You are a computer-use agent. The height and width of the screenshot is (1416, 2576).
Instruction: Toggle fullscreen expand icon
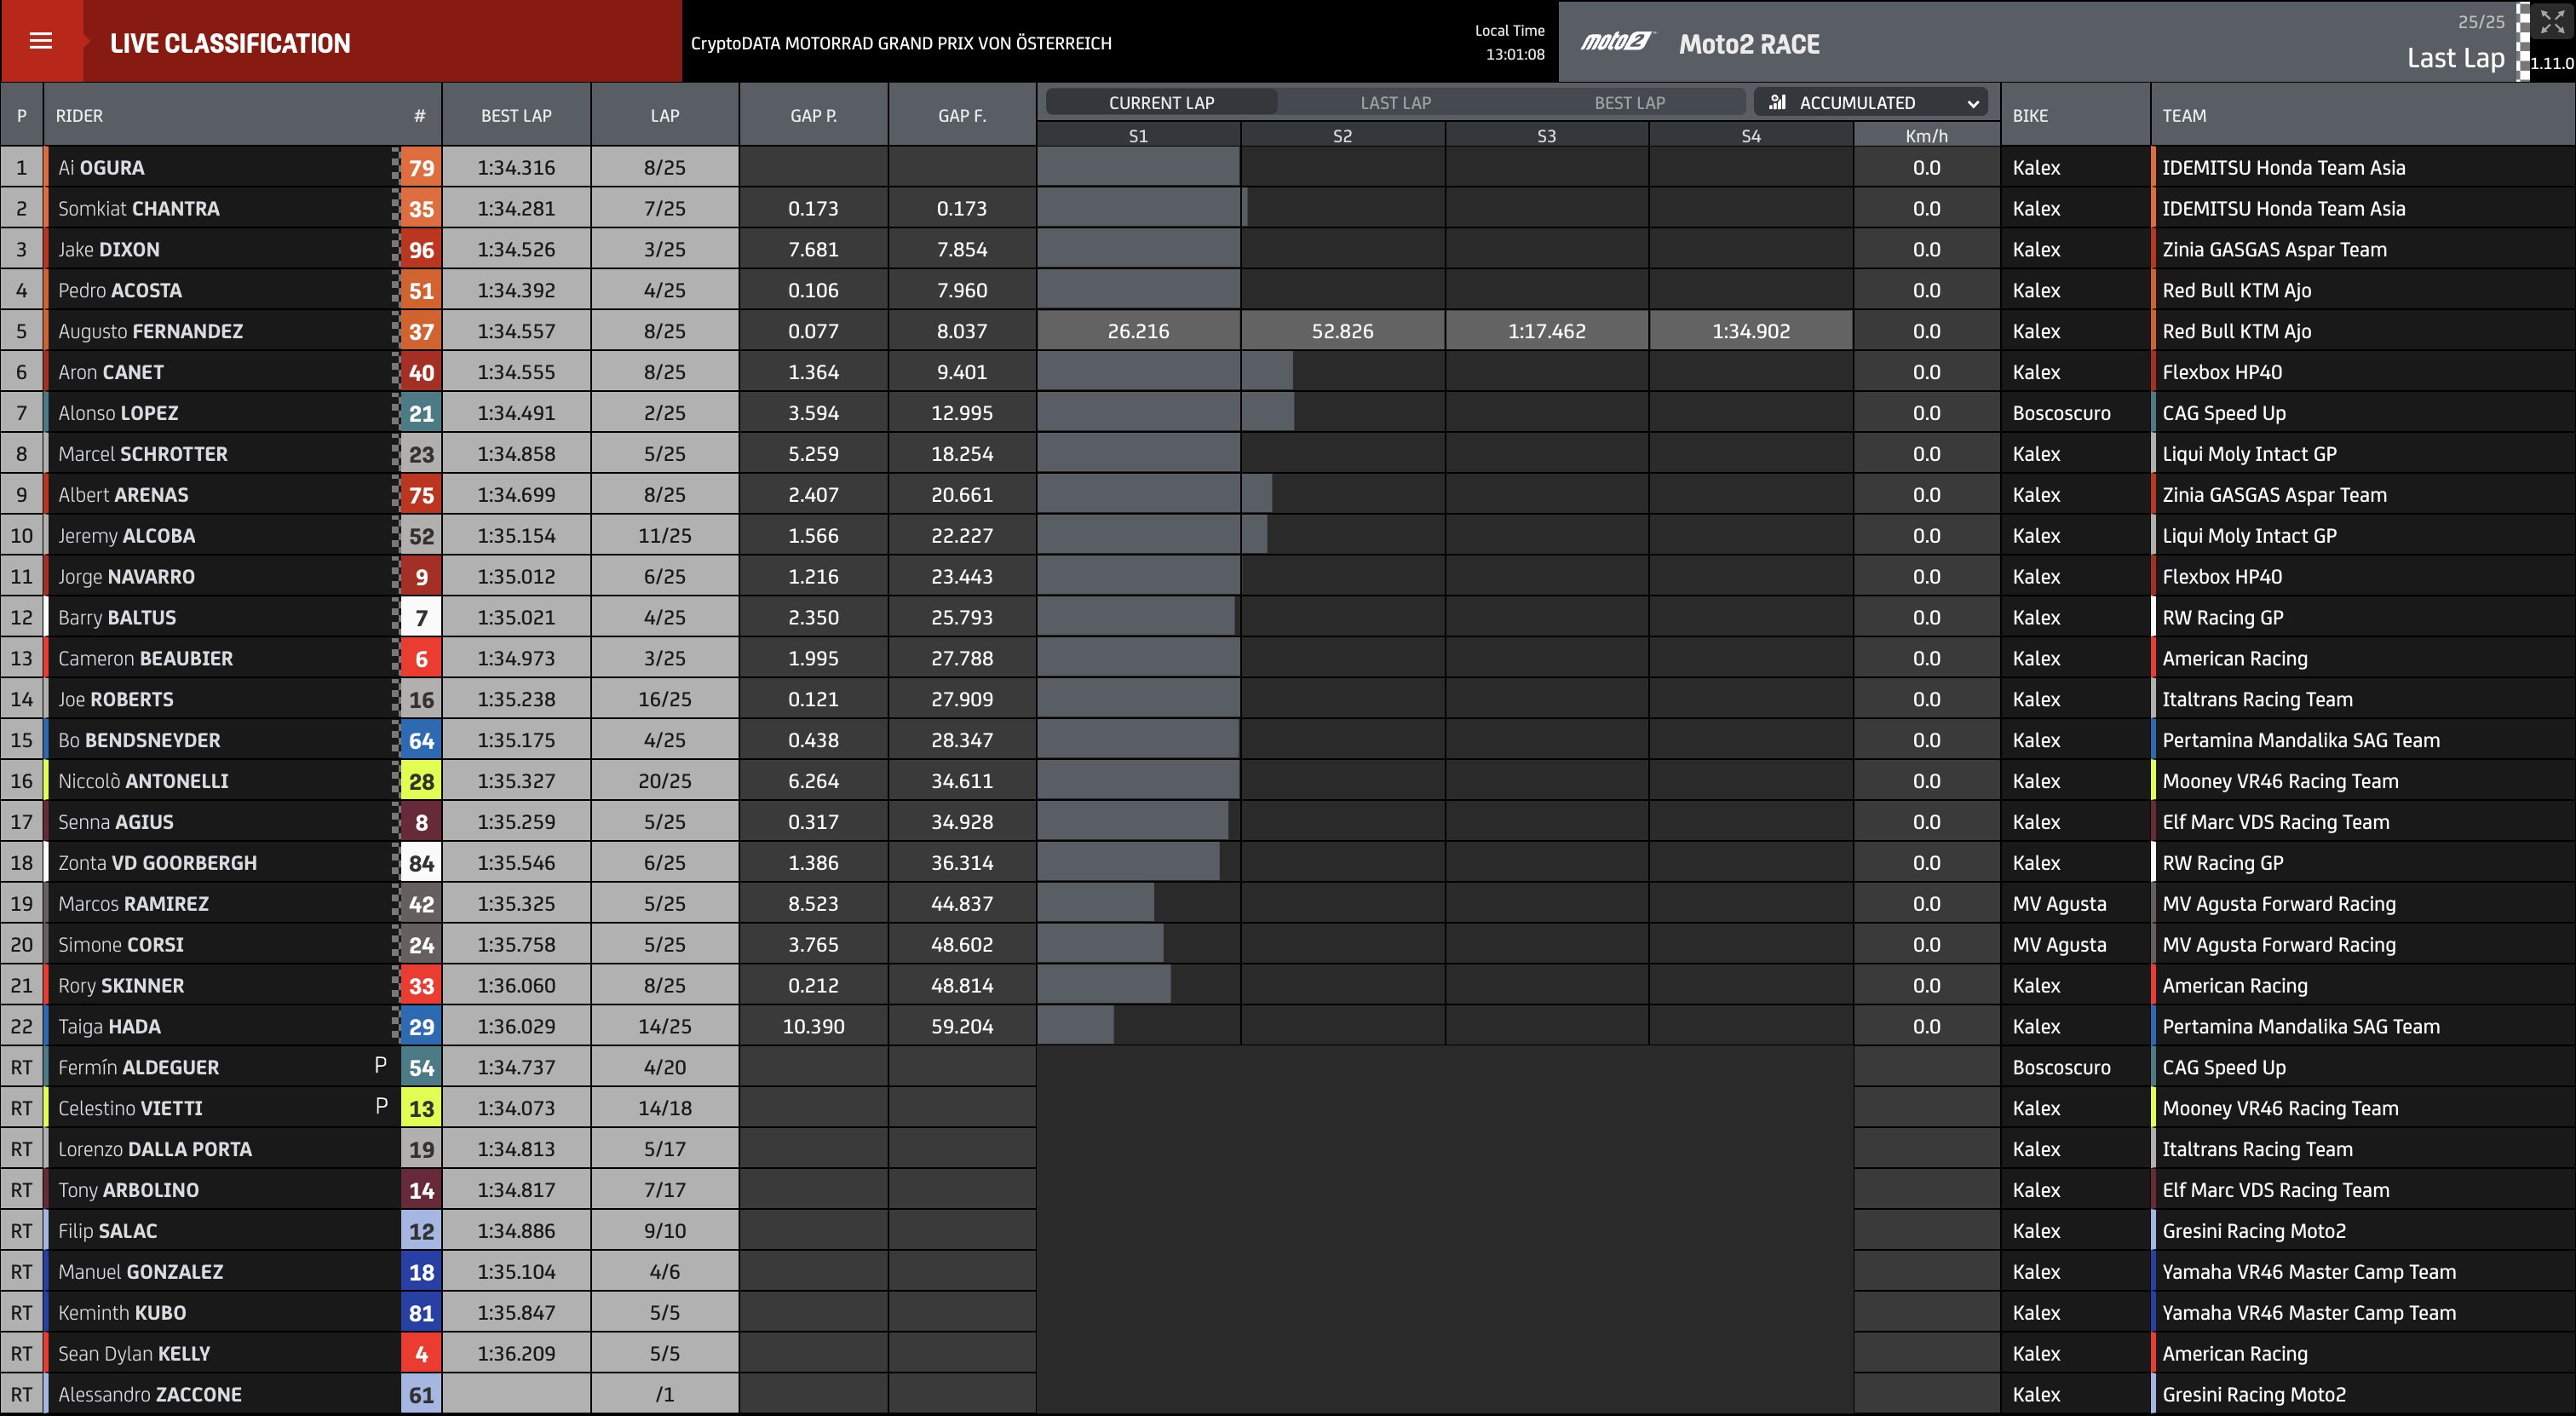[x=2552, y=22]
